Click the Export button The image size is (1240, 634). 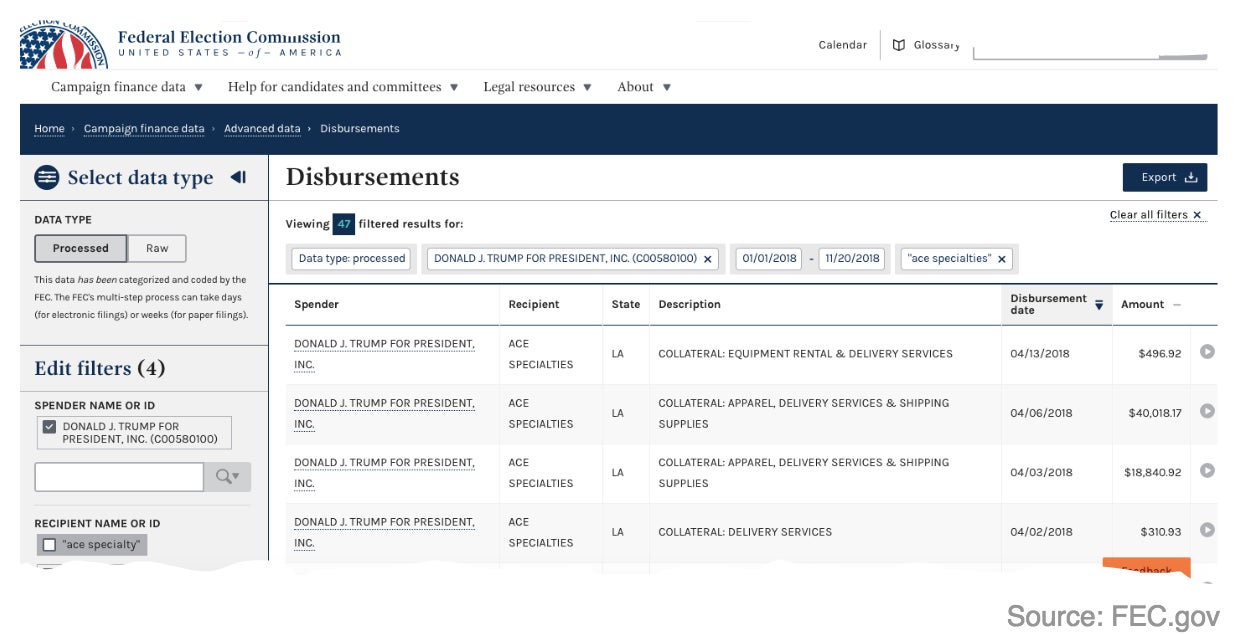click(x=1165, y=177)
